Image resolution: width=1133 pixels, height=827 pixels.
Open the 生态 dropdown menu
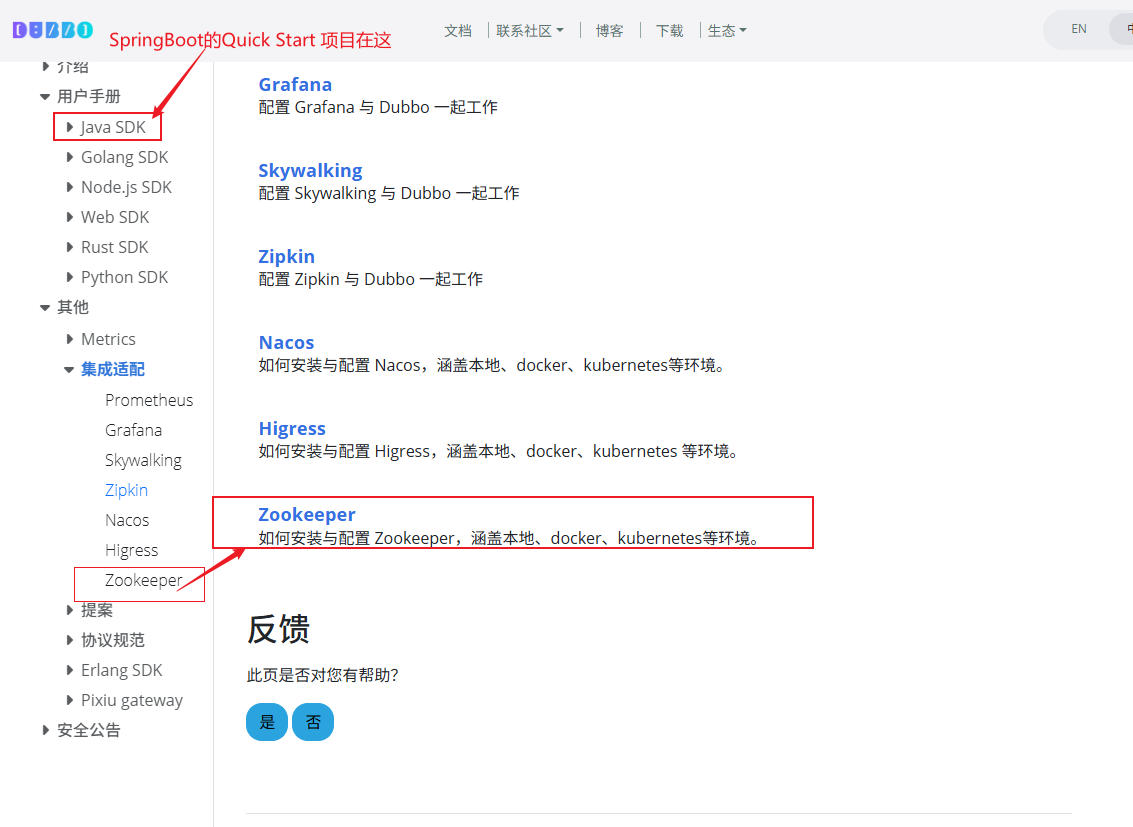(727, 30)
